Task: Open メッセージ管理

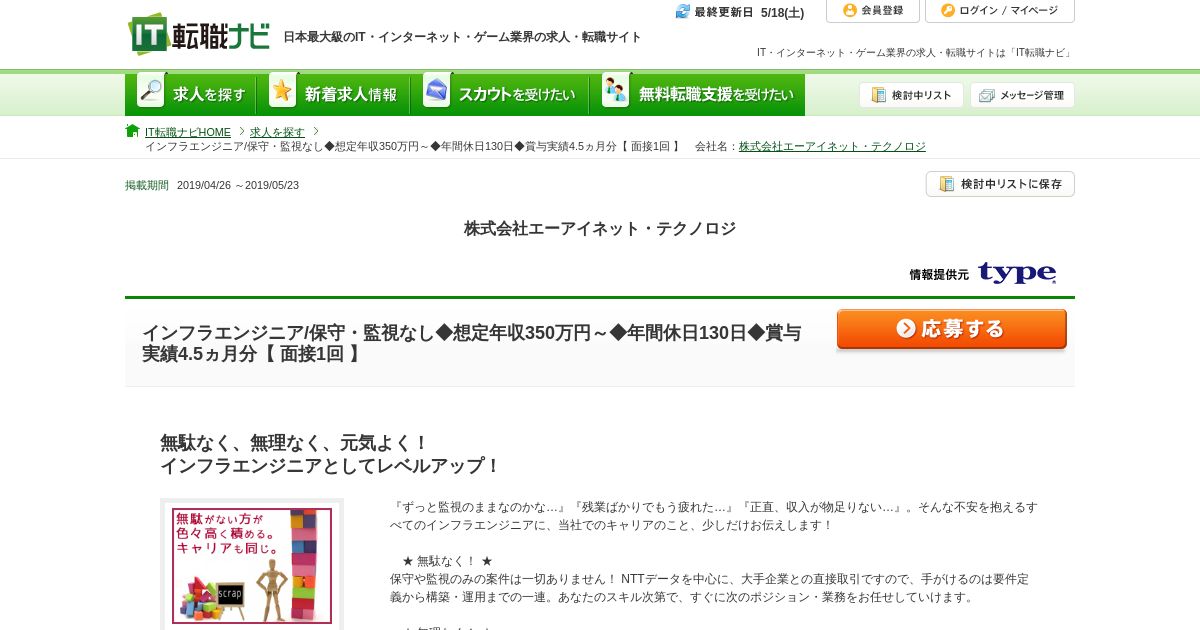Action: pos(1022,95)
